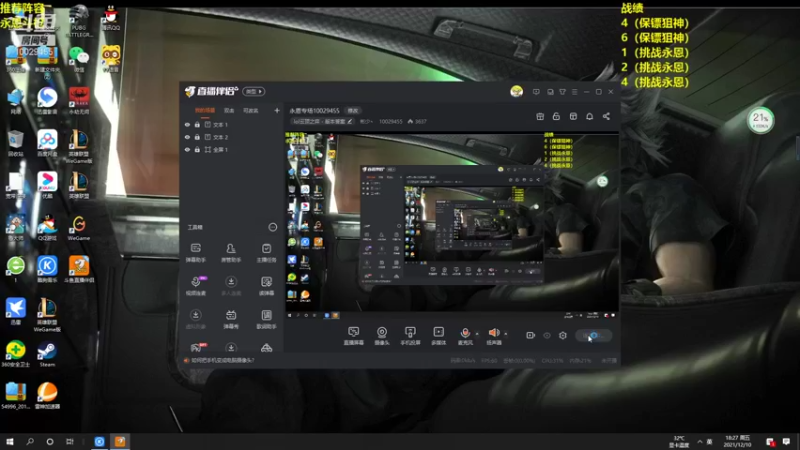Add 直播屏幕 screen capture source
This screenshot has height=450, width=800.
tap(354, 336)
